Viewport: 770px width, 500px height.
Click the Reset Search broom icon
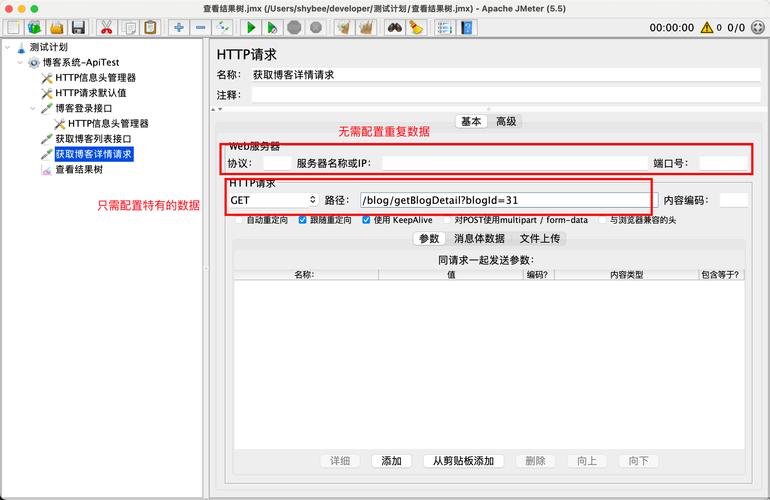tap(416, 28)
